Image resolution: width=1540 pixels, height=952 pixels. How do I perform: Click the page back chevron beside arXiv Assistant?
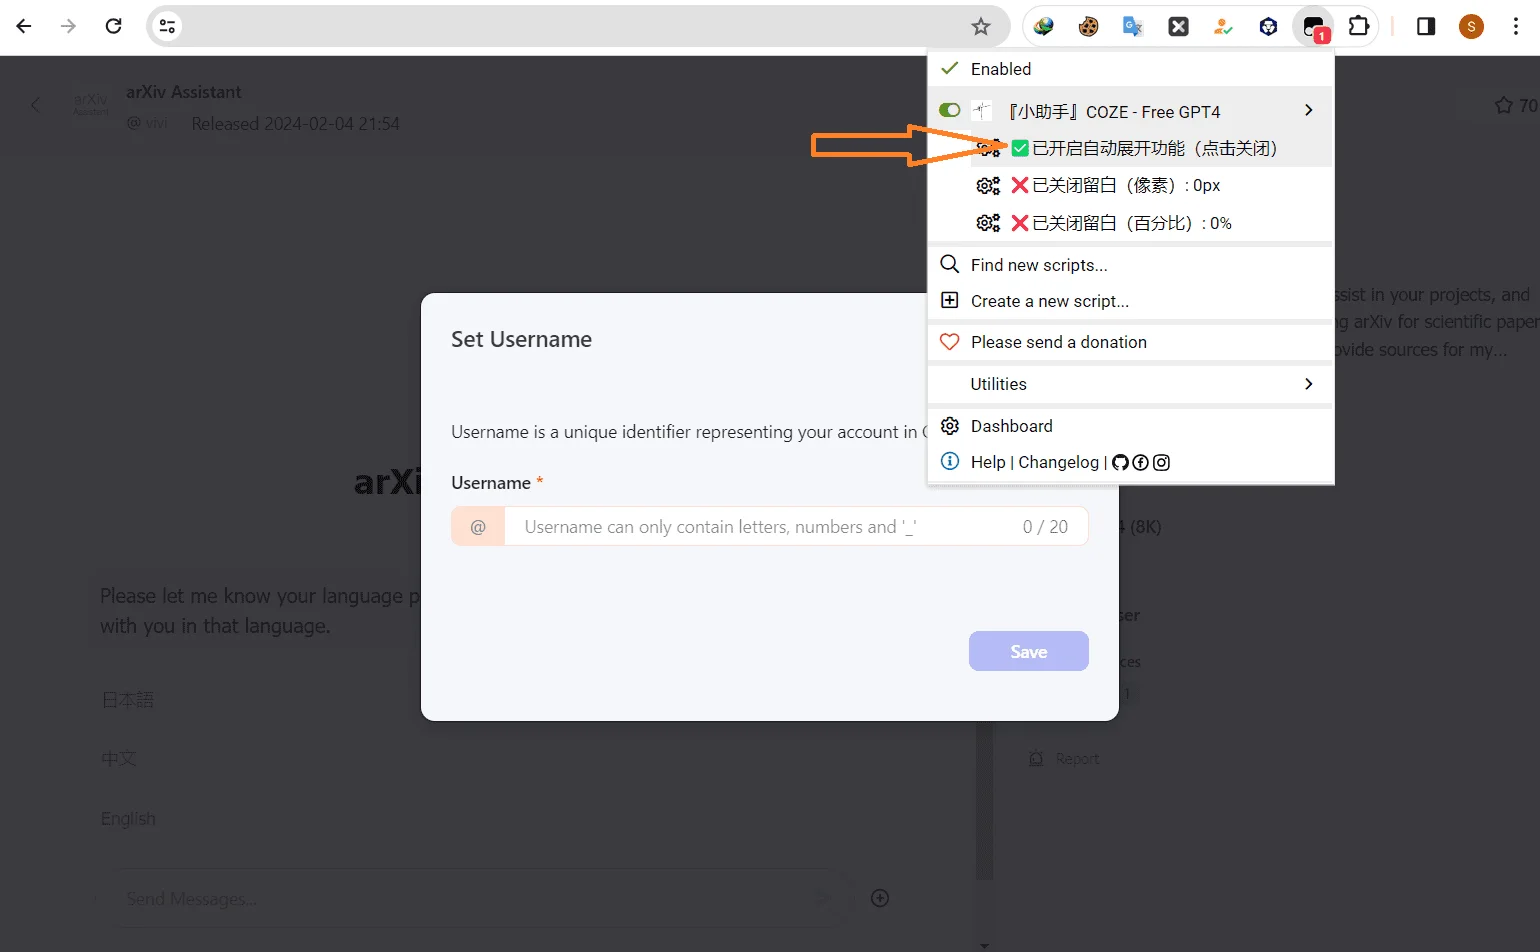coord(36,105)
